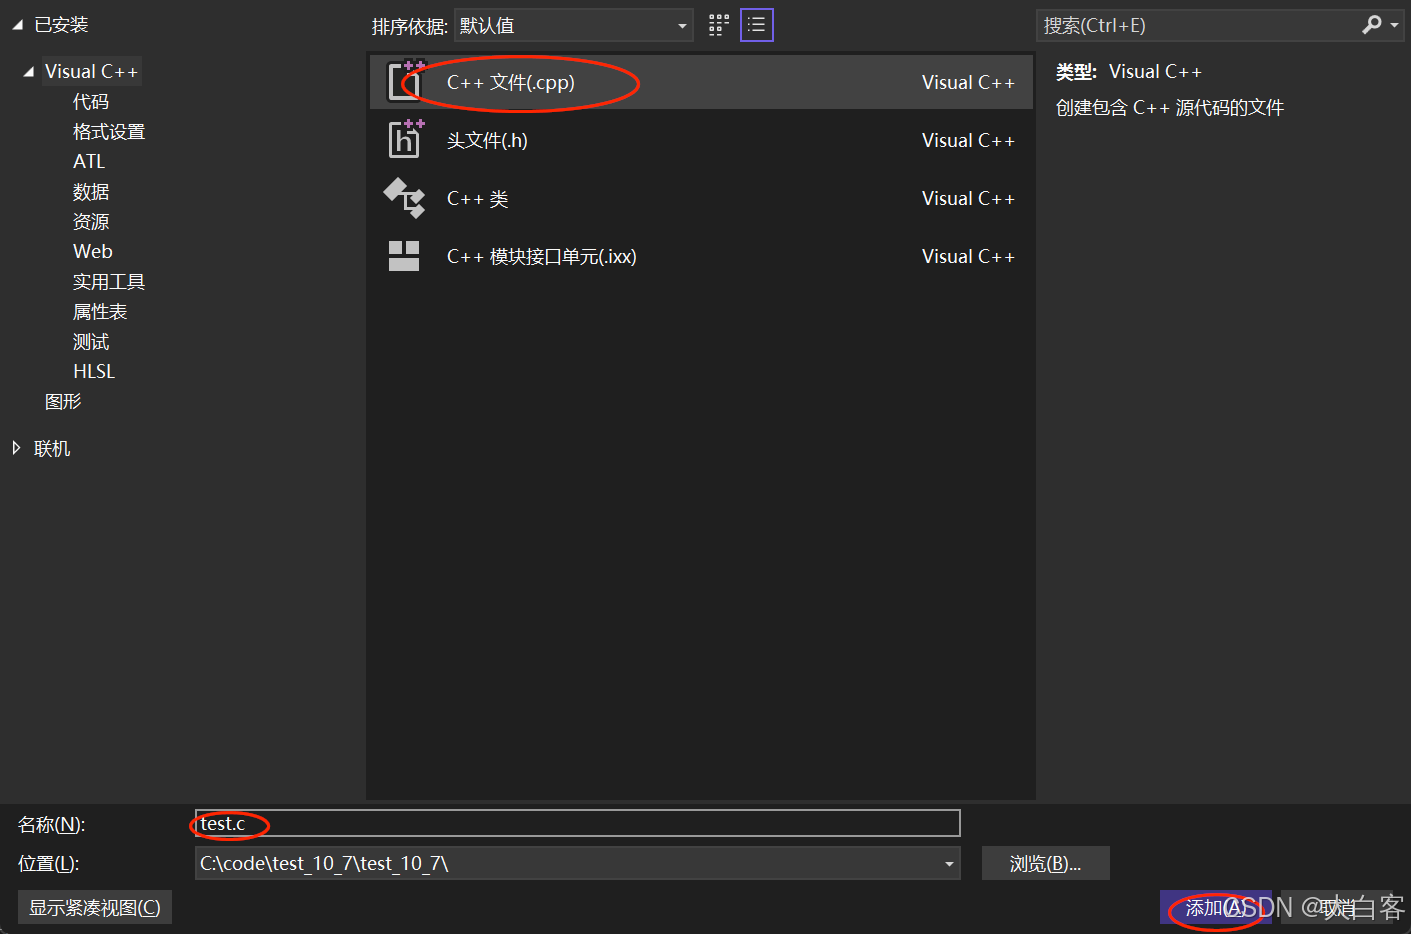The height and width of the screenshot is (934, 1411).
Task: Click the 浏览(B)... browse button
Action: coord(1045,864)
